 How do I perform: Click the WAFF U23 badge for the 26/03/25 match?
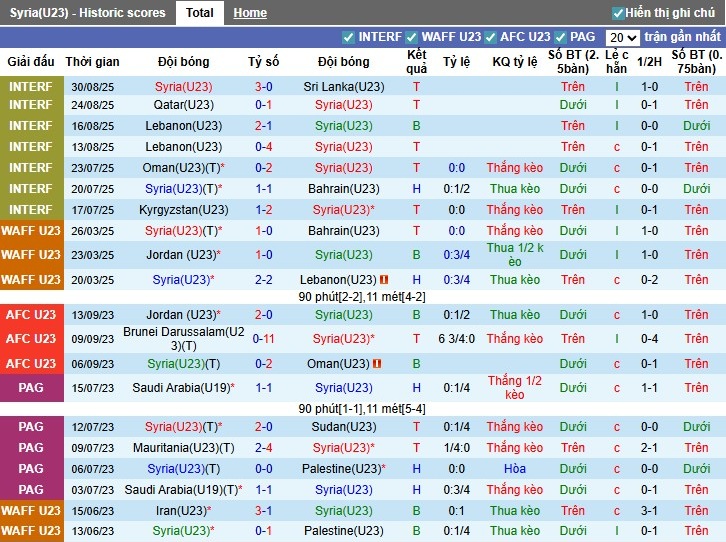(31, 230)
